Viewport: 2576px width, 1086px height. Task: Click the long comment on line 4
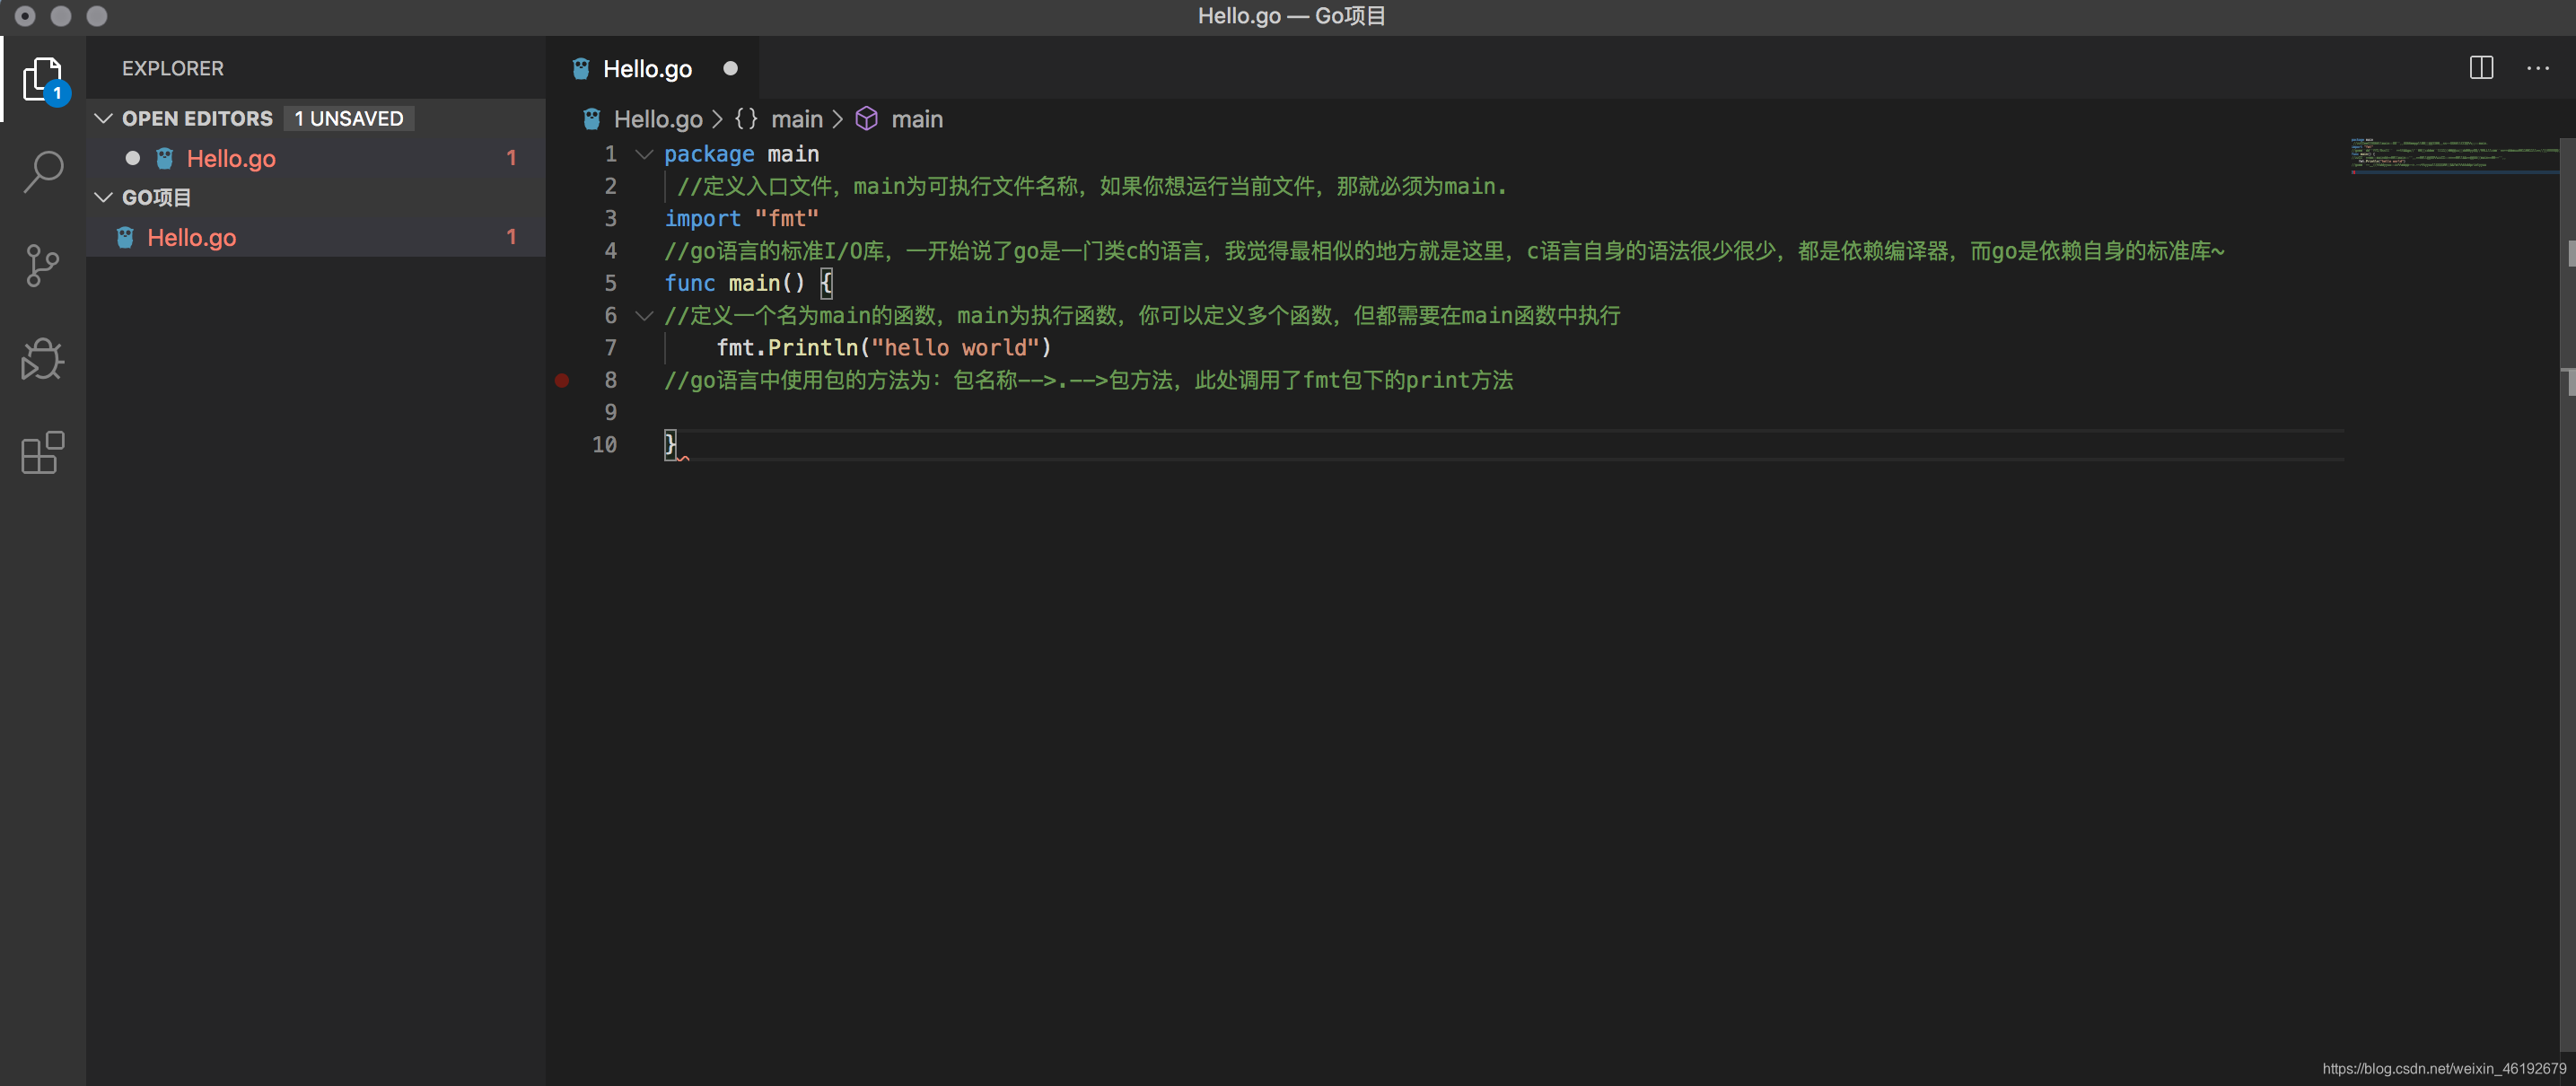coord(1444,251)
